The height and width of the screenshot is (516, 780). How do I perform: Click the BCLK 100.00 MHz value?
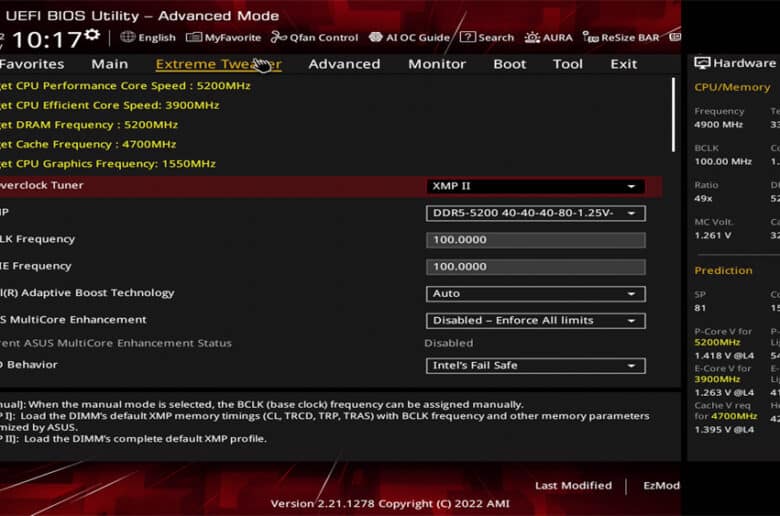[x=723, y=161]
